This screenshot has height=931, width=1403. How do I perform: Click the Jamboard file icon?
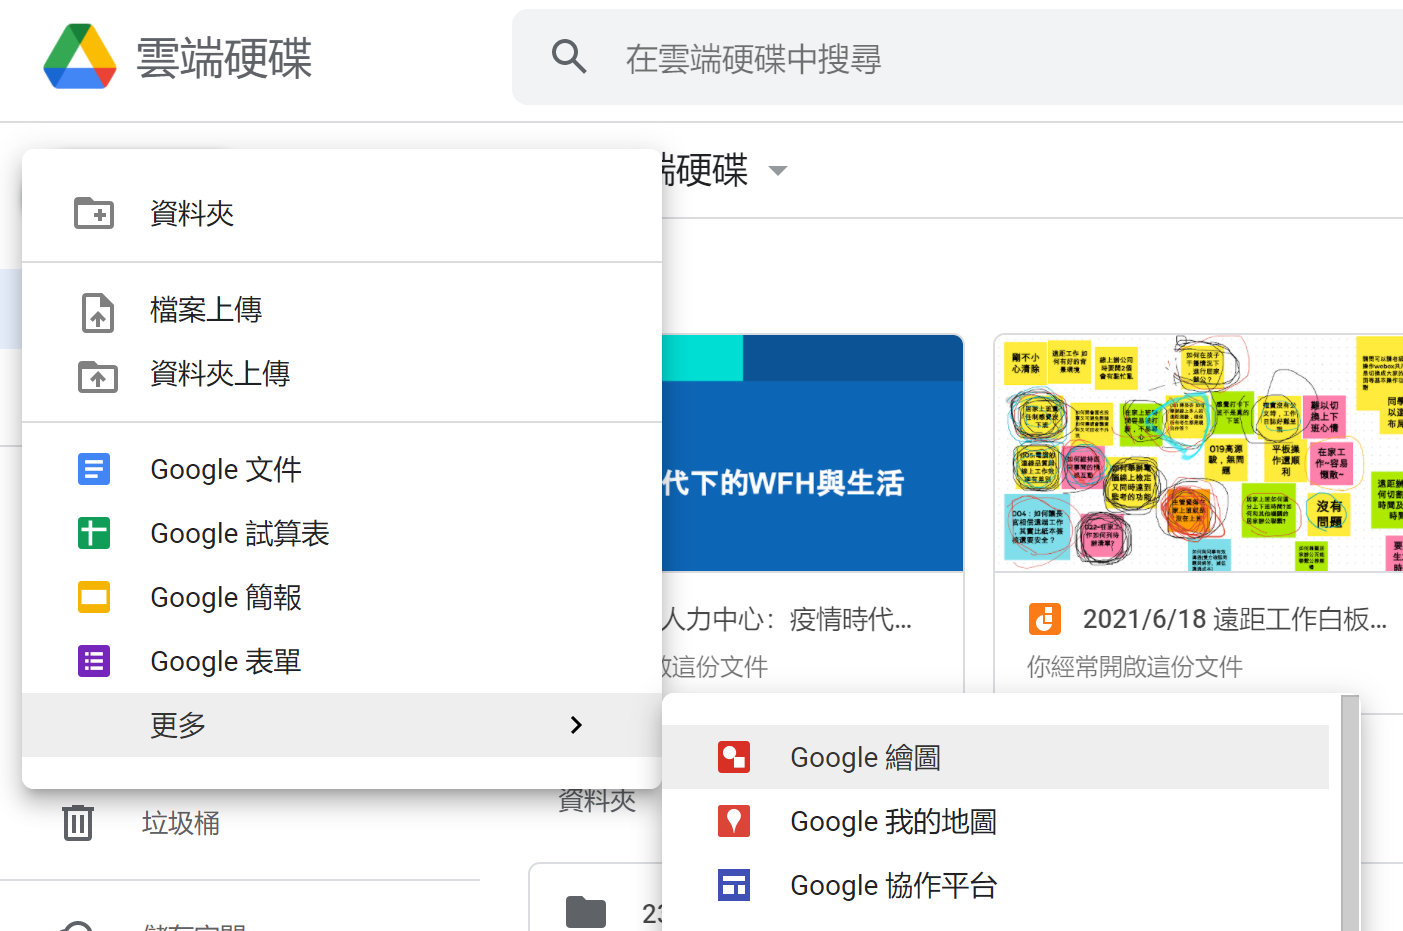(1045, 619)
